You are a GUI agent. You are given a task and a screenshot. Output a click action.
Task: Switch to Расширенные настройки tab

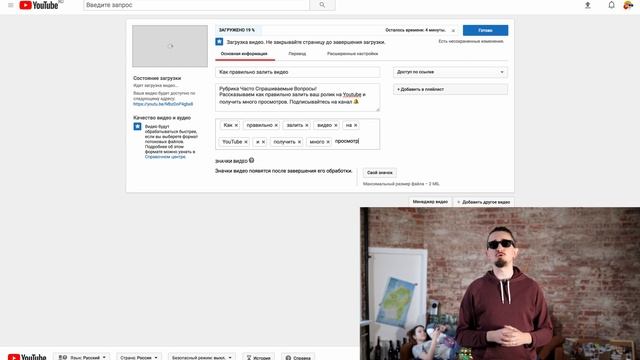coord(352,54)
